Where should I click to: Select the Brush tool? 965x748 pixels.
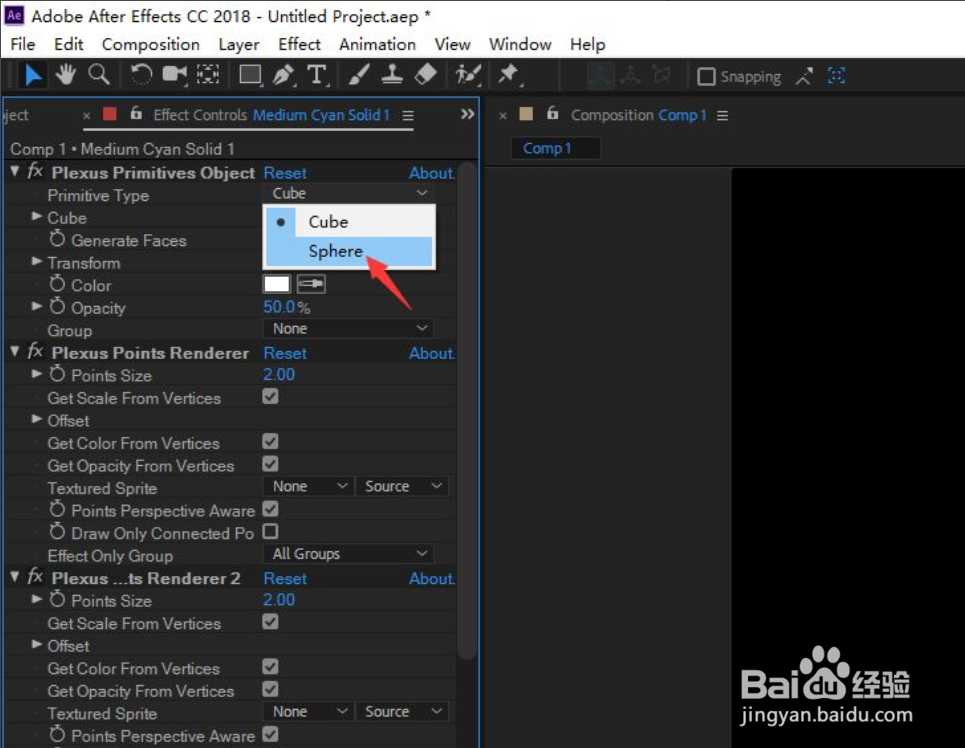(x=359, y=75)
